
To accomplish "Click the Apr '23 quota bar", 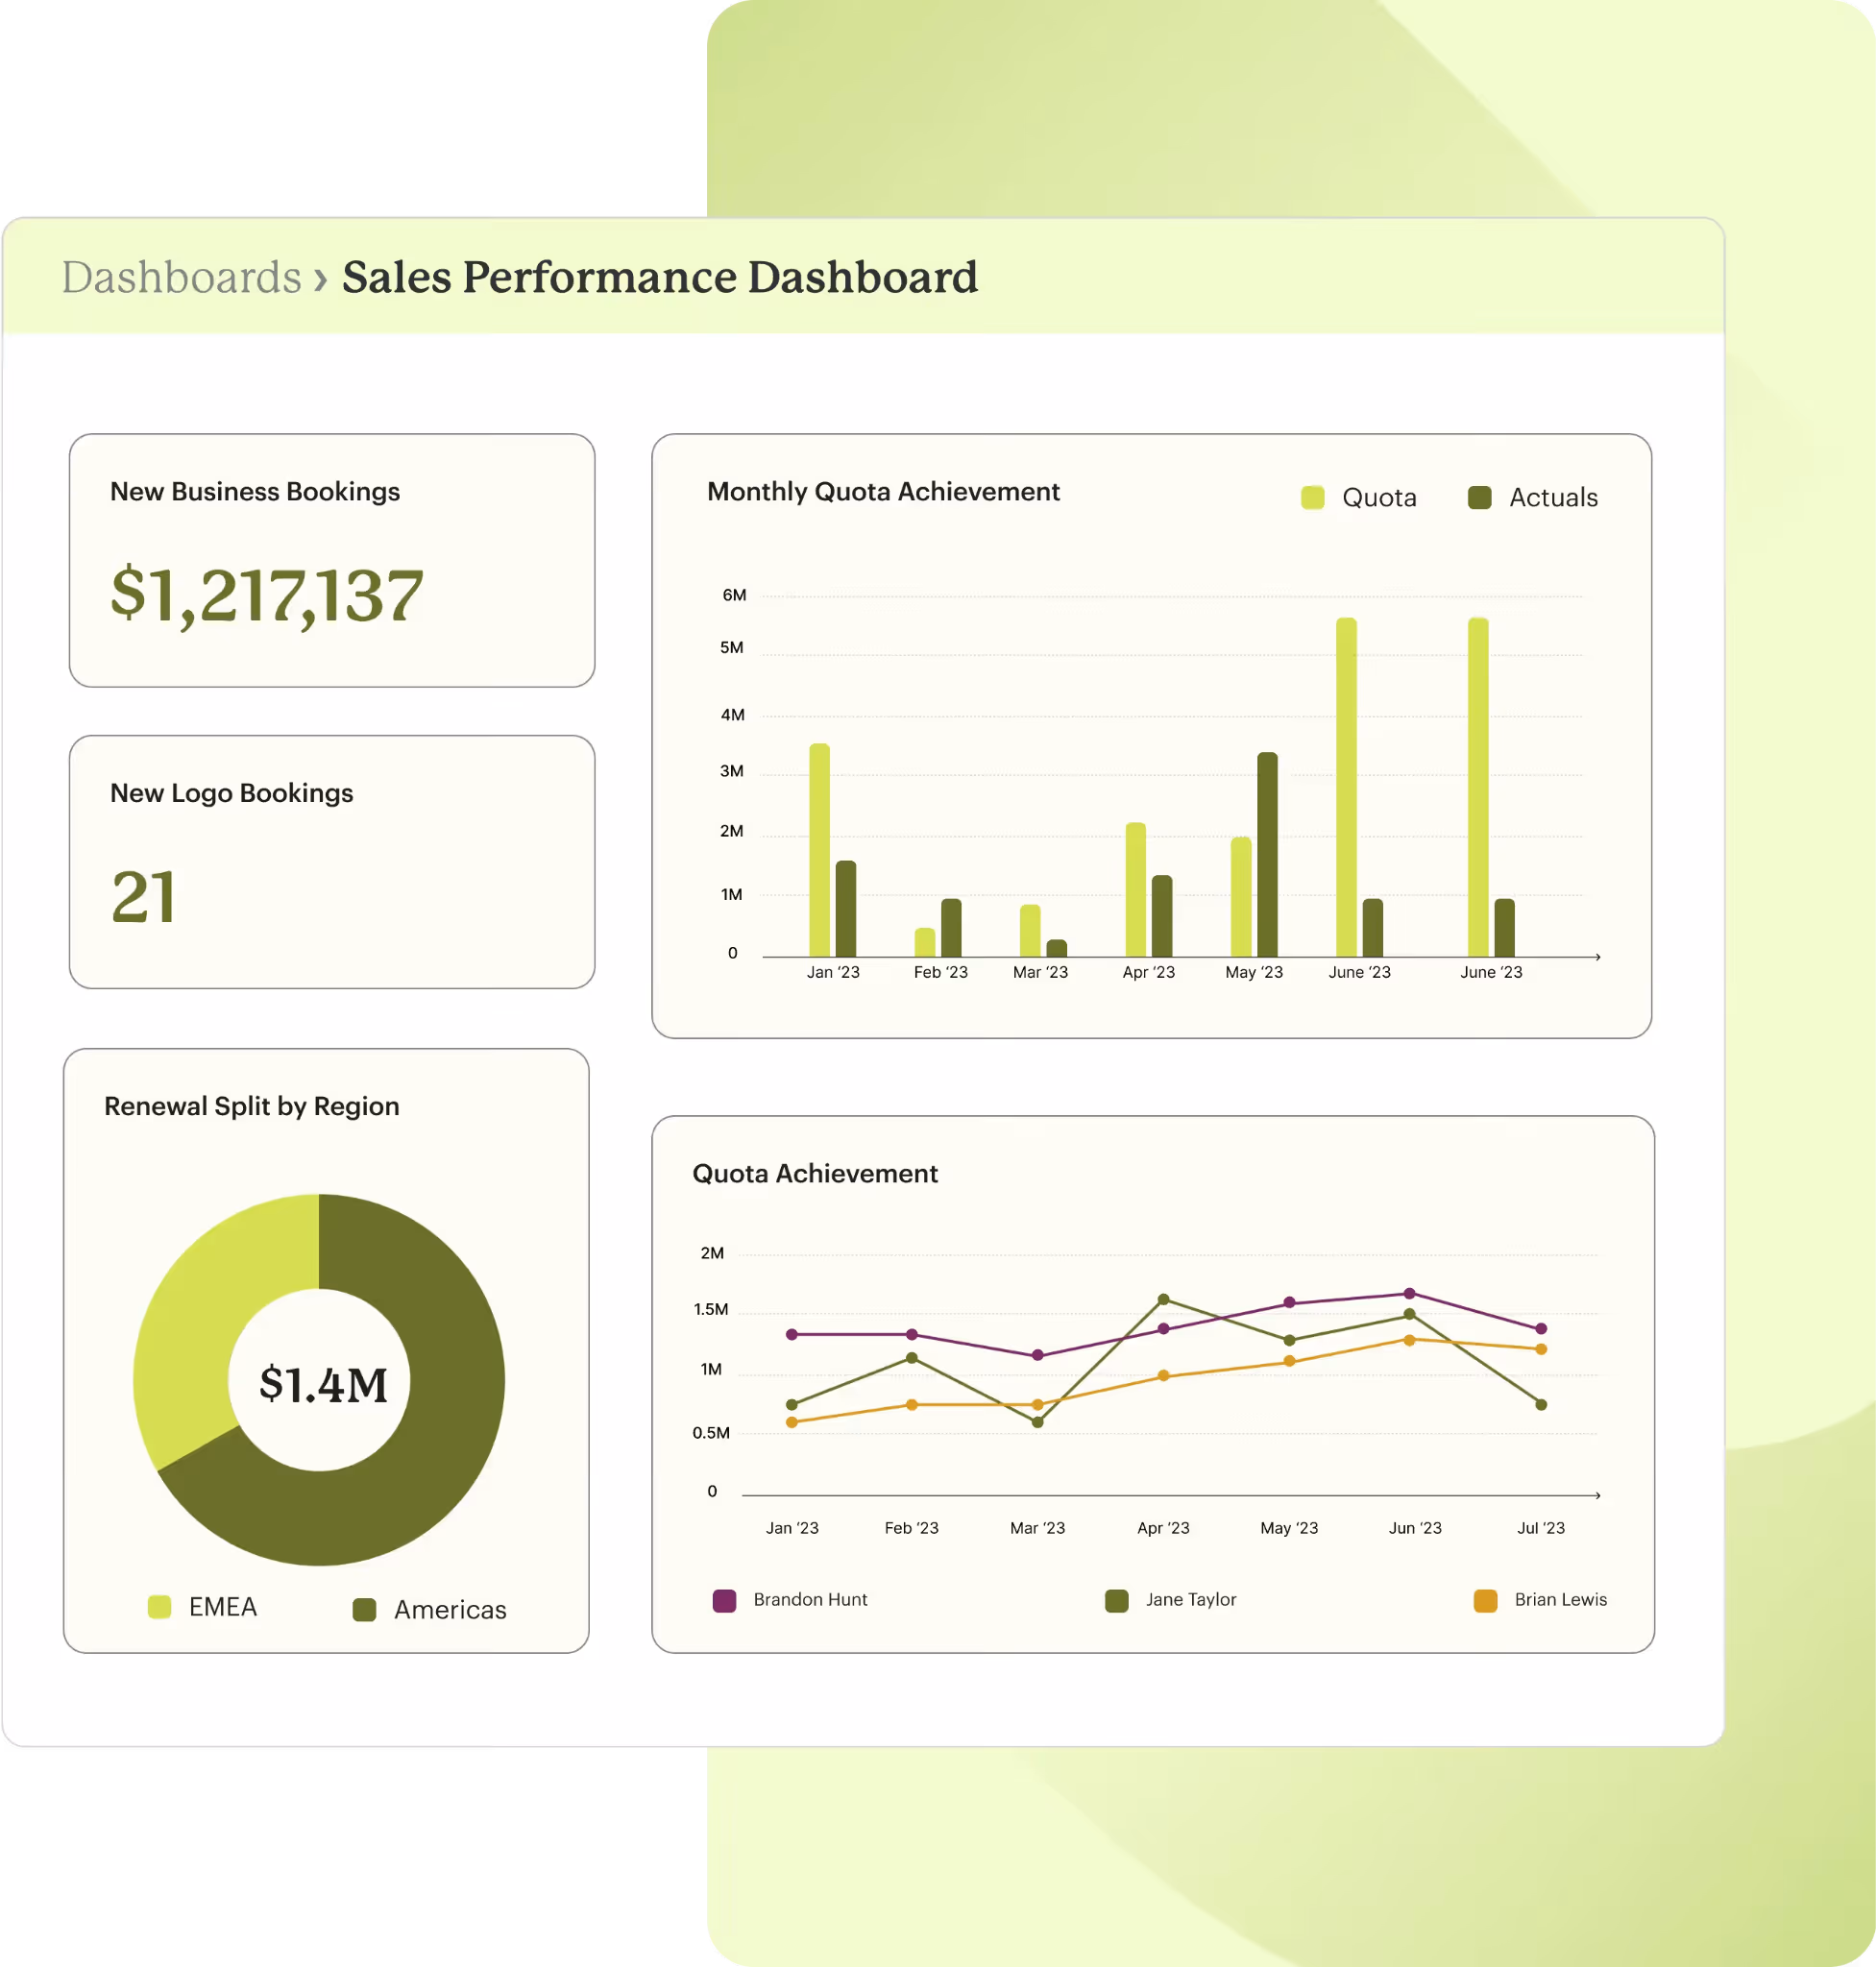I will 1135,889.
